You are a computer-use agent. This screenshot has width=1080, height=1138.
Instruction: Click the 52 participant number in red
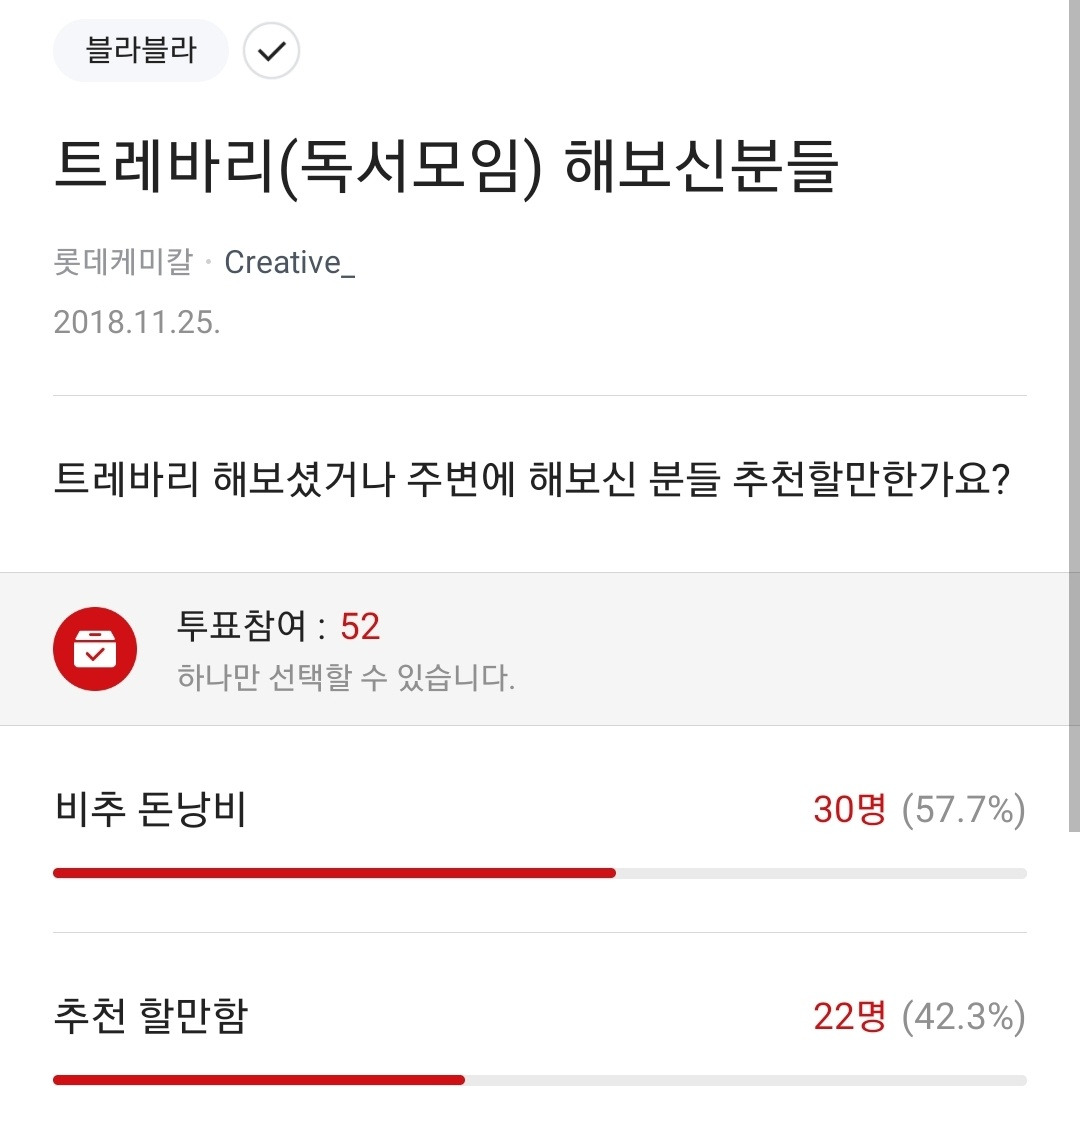[360, 626]
